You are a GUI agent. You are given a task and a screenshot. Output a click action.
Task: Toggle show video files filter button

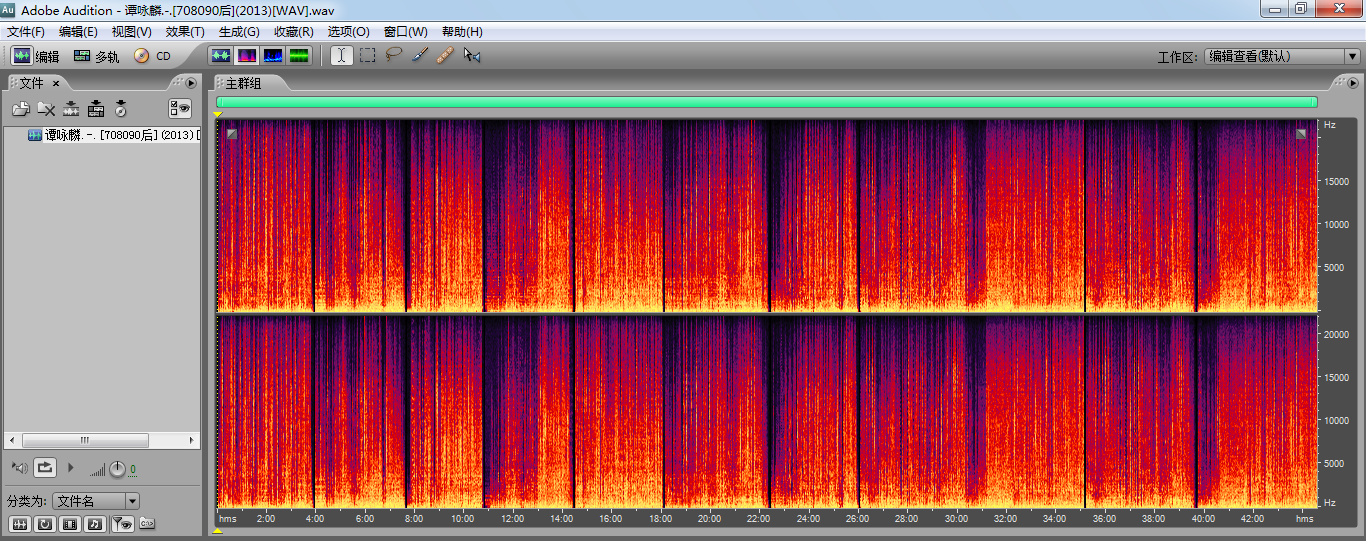pyautogui.click(x=69, y=523)
